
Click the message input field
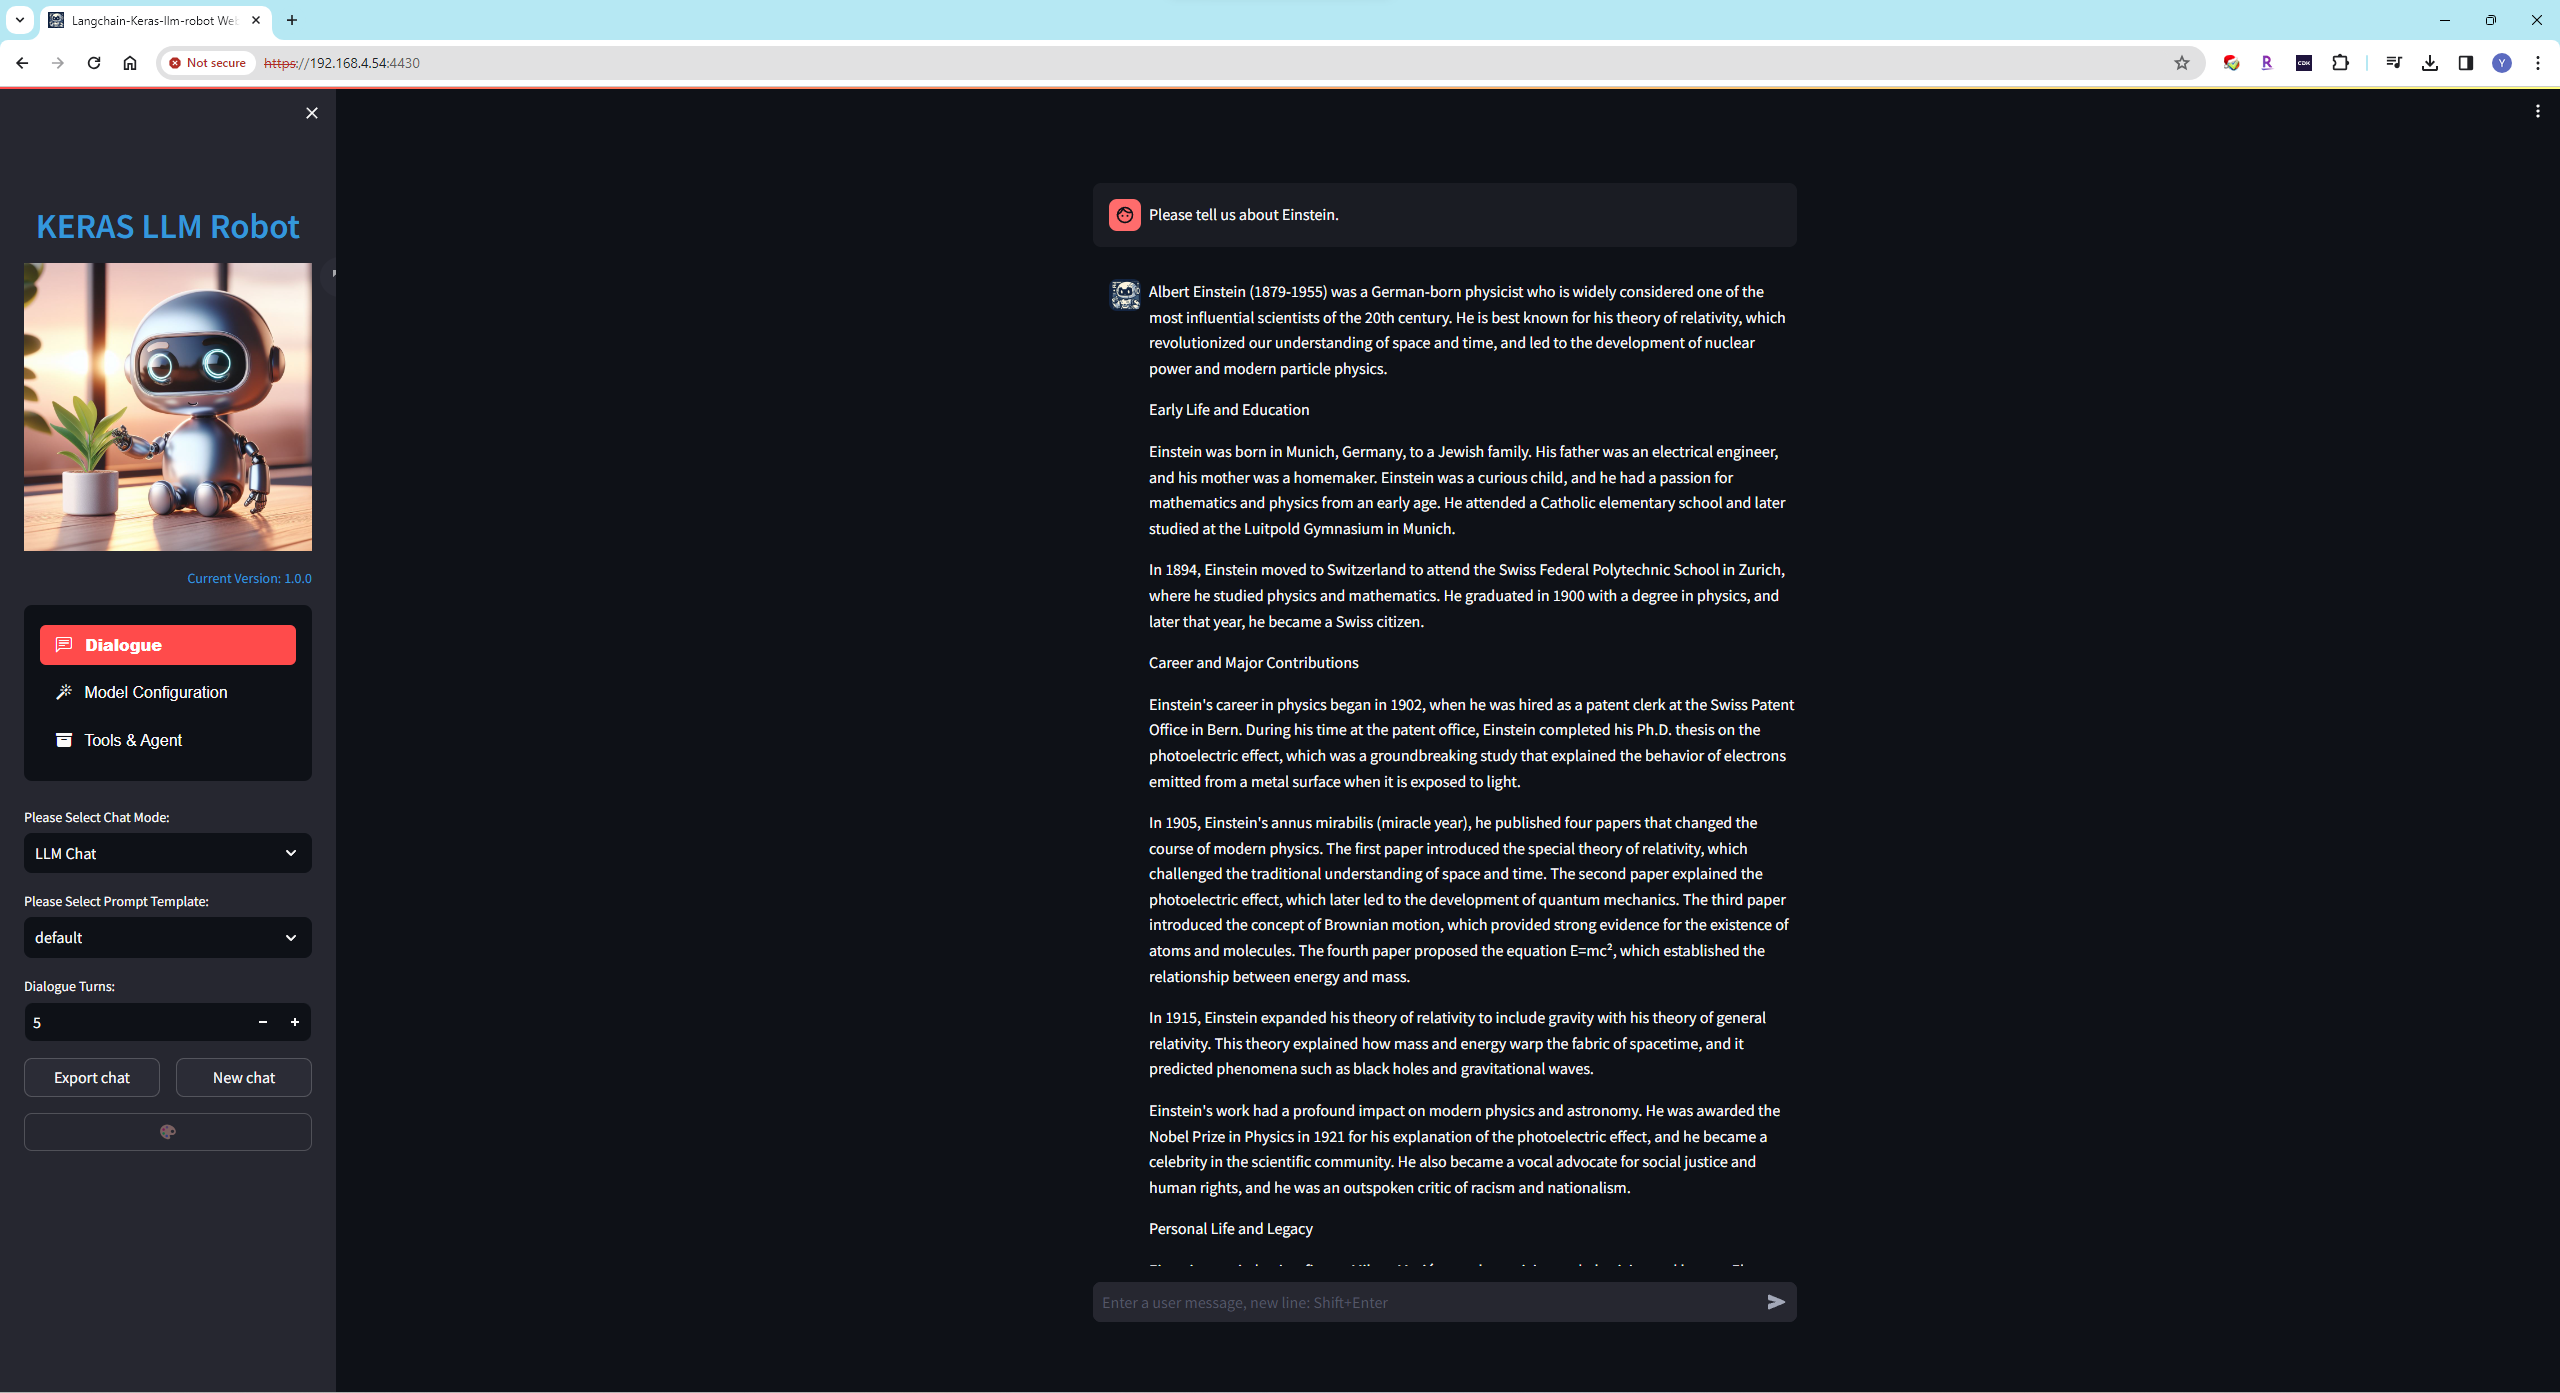point(1428,1300)
